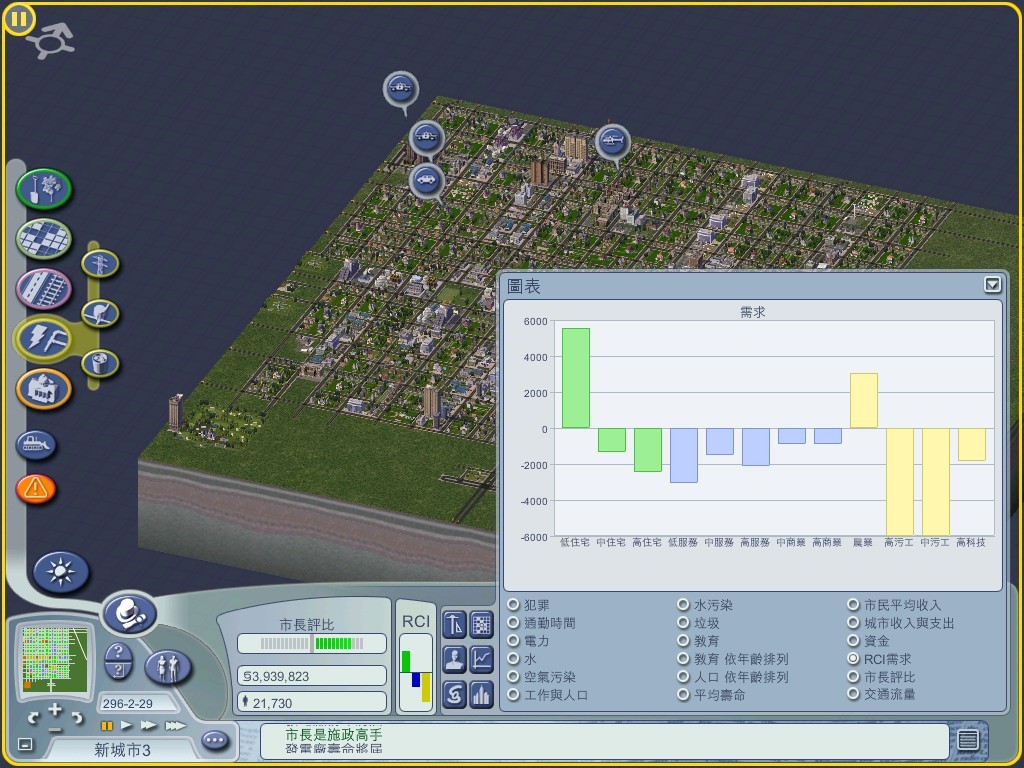Open the graphs panel (line chart icon)
Viewport: 1024px width, 768px height.
[481, 659]
